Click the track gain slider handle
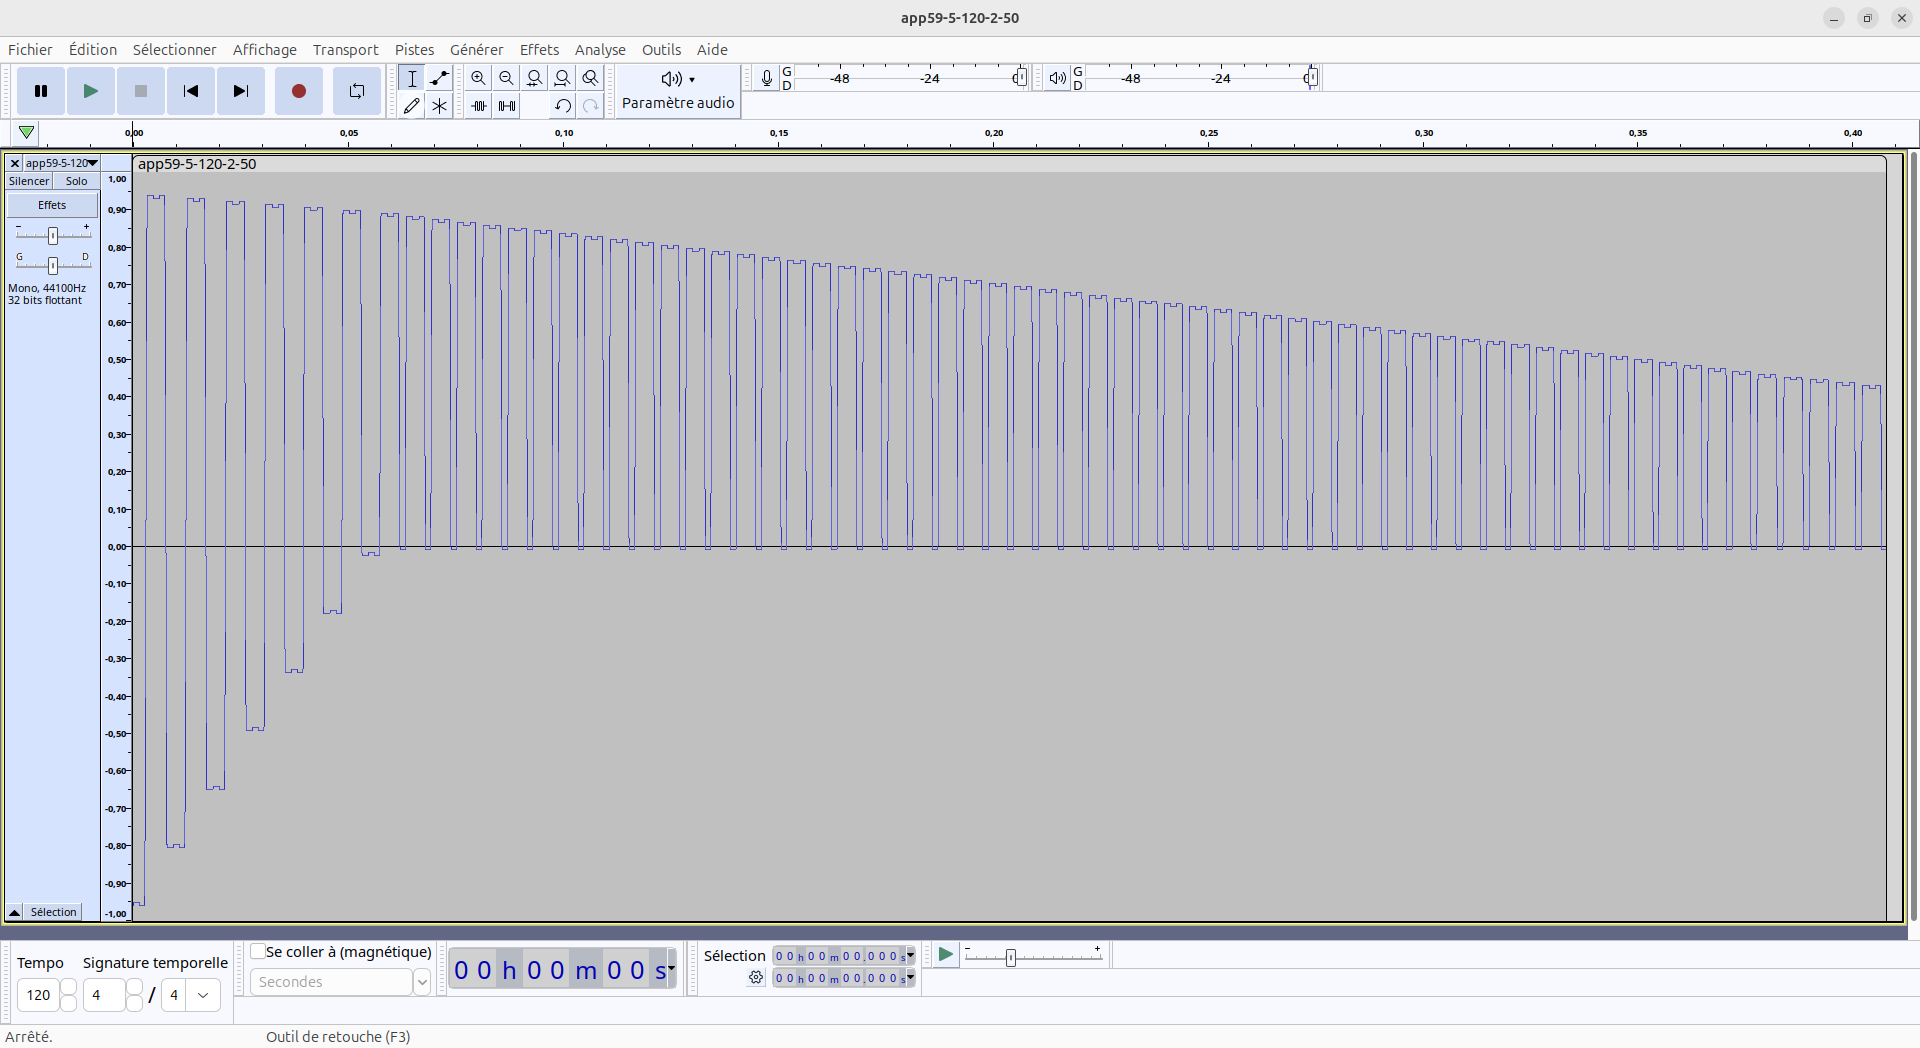Screen dimensions: 1920x1048 [x=53, y=235]
